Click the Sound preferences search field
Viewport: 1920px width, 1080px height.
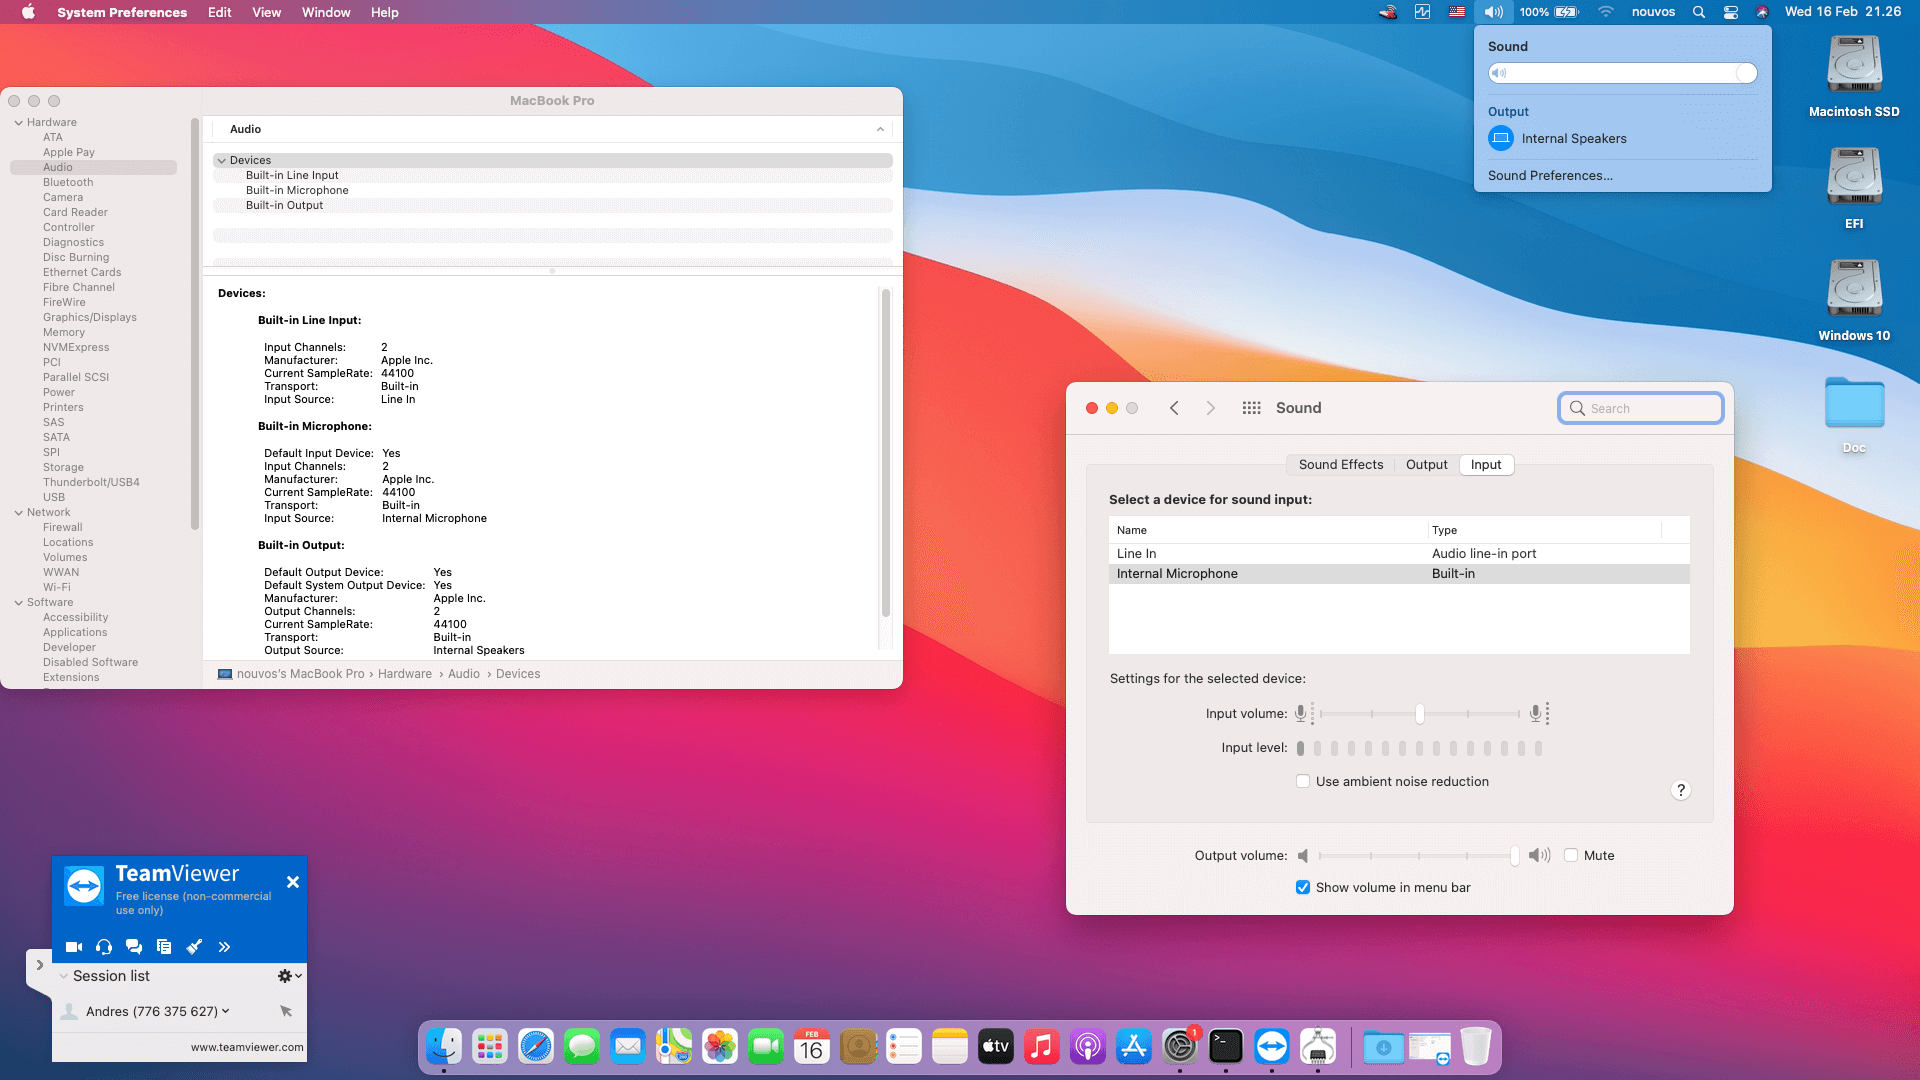click(x=1640, y=408)
